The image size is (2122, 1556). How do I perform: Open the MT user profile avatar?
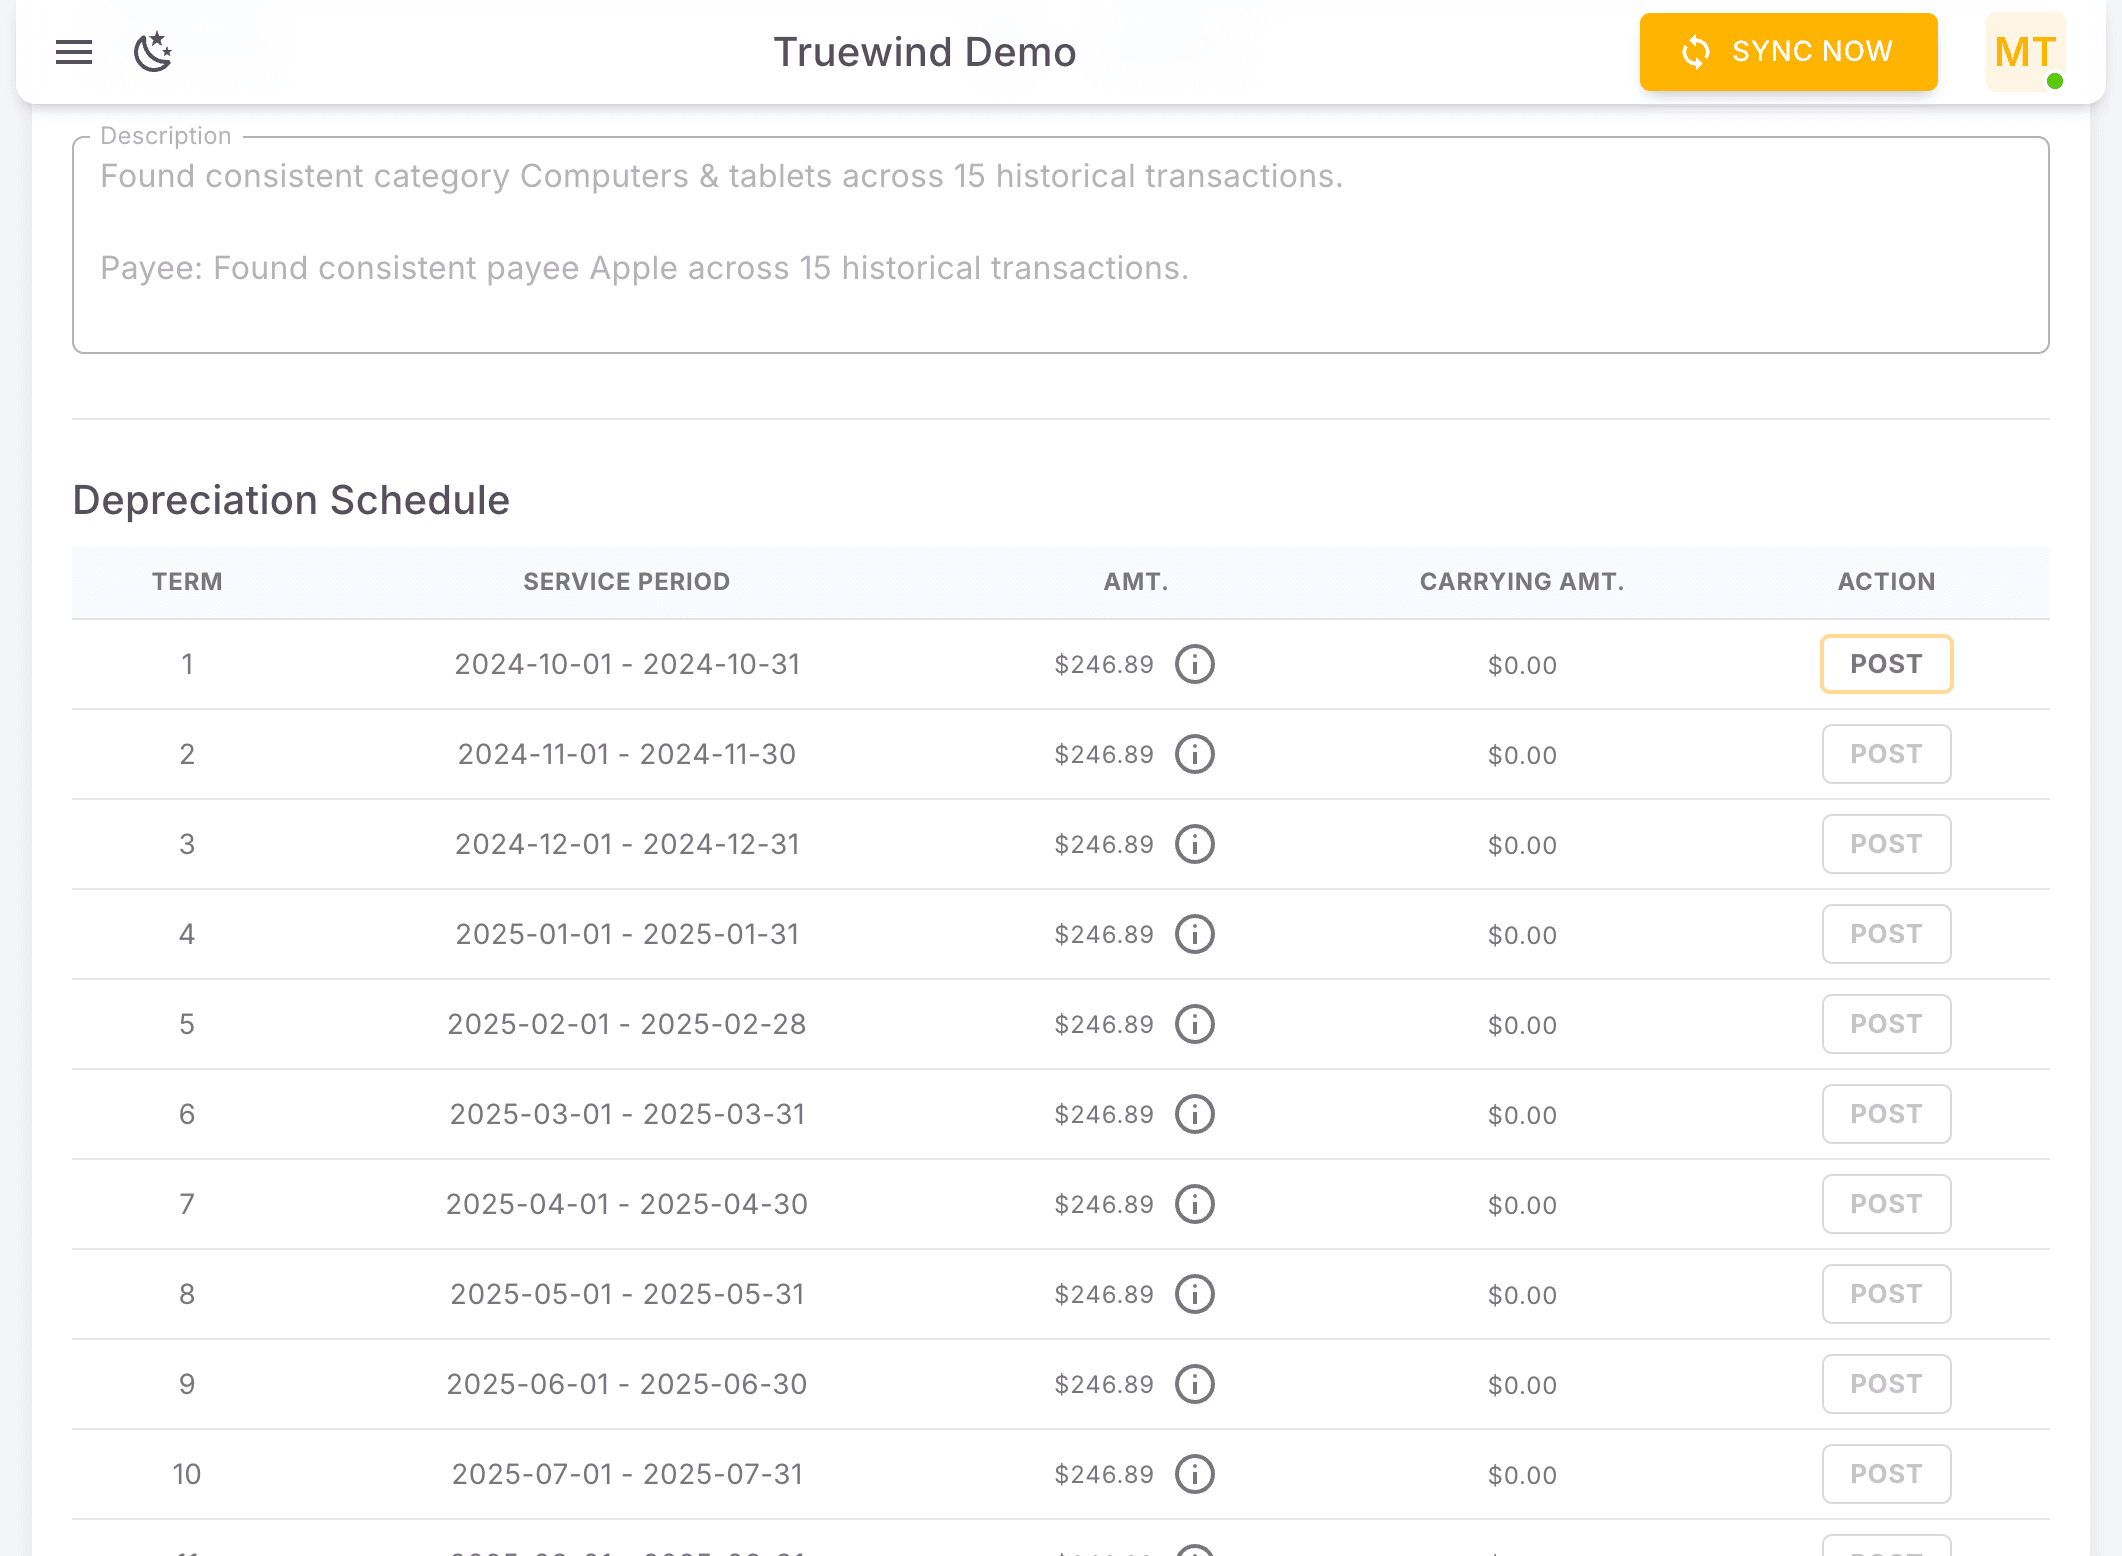(x=2024, y=52)
